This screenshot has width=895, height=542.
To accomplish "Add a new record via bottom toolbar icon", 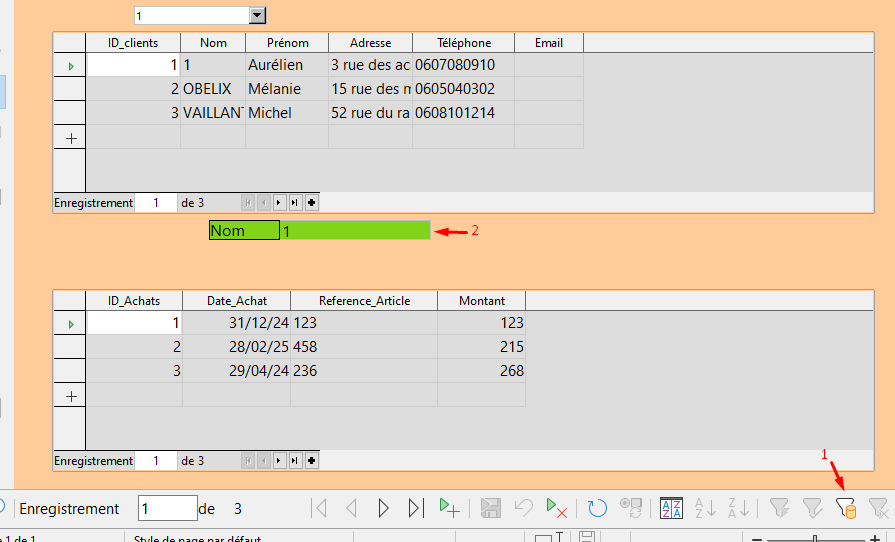I will pos(449,508).
